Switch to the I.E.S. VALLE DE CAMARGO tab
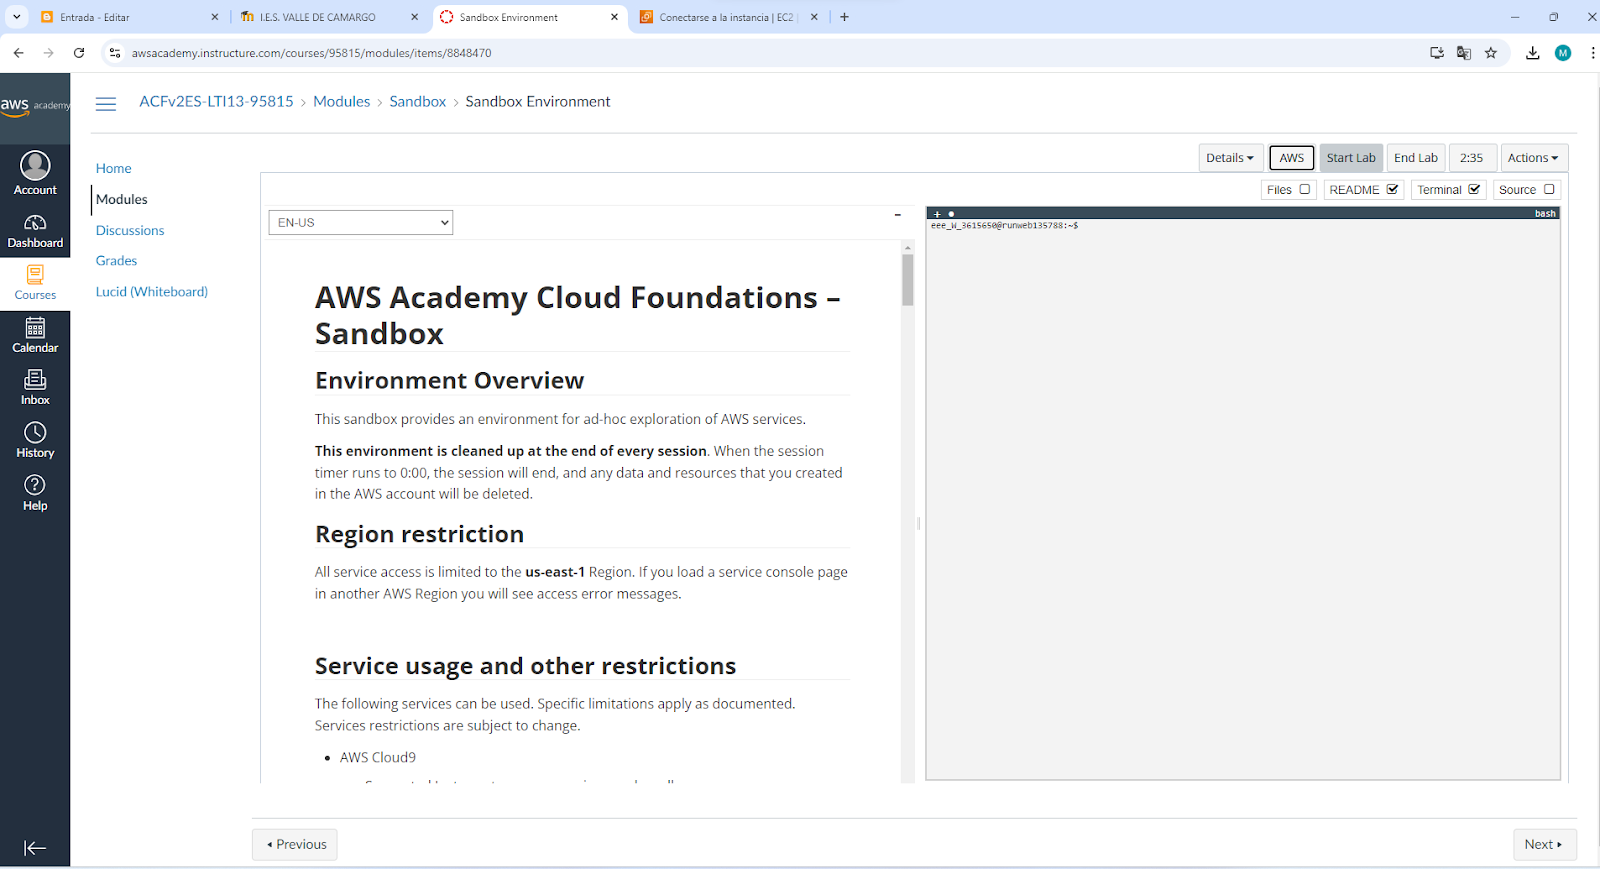The width and height of the screenshot is (1600, 869). click(330, 17)
